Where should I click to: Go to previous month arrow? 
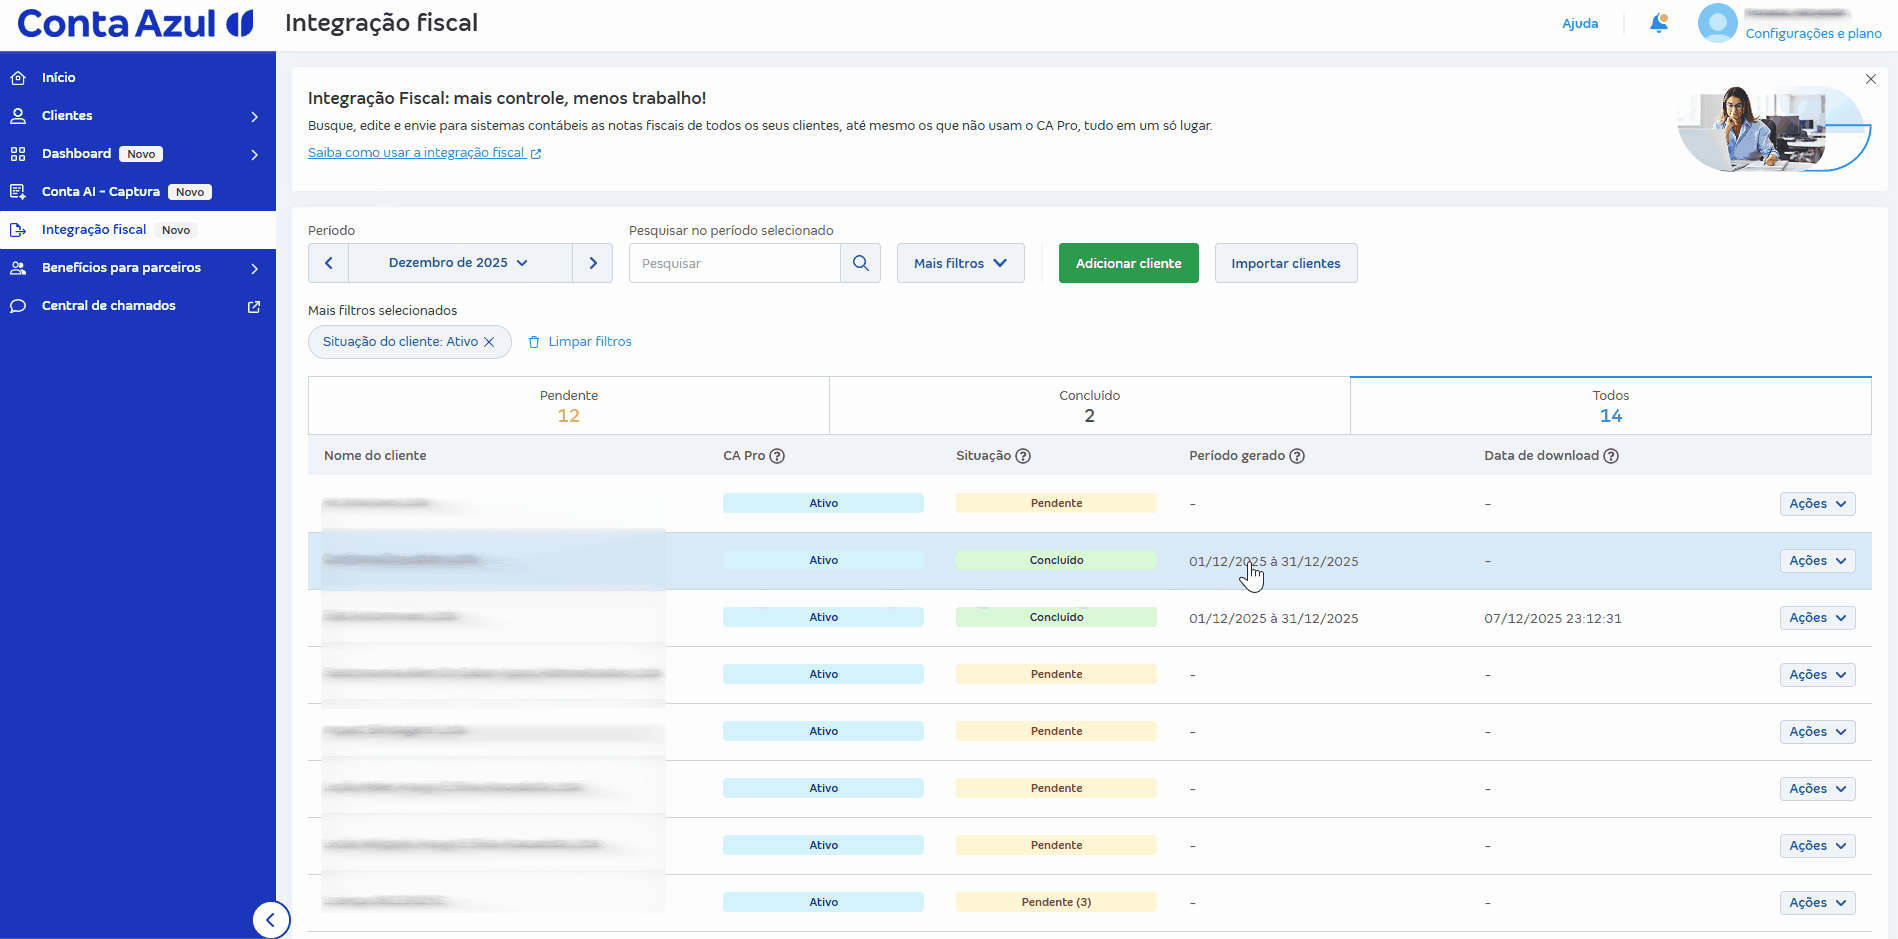point(328,263)
